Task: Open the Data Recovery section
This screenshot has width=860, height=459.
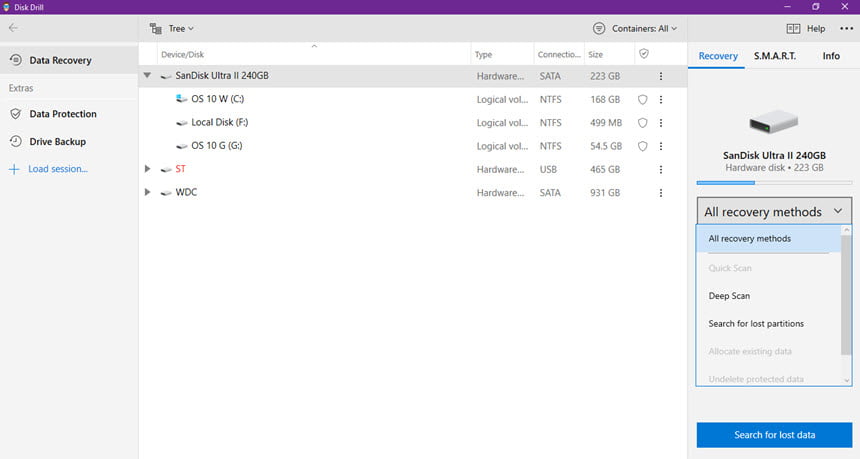Action: (69, 60)
